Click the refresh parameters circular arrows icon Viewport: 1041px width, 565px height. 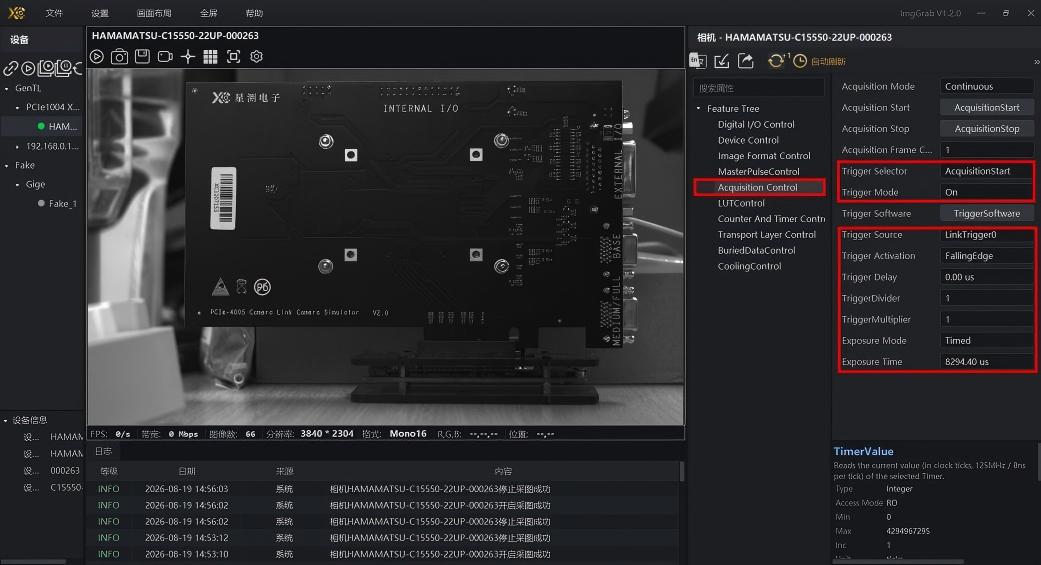pos(775,61)
